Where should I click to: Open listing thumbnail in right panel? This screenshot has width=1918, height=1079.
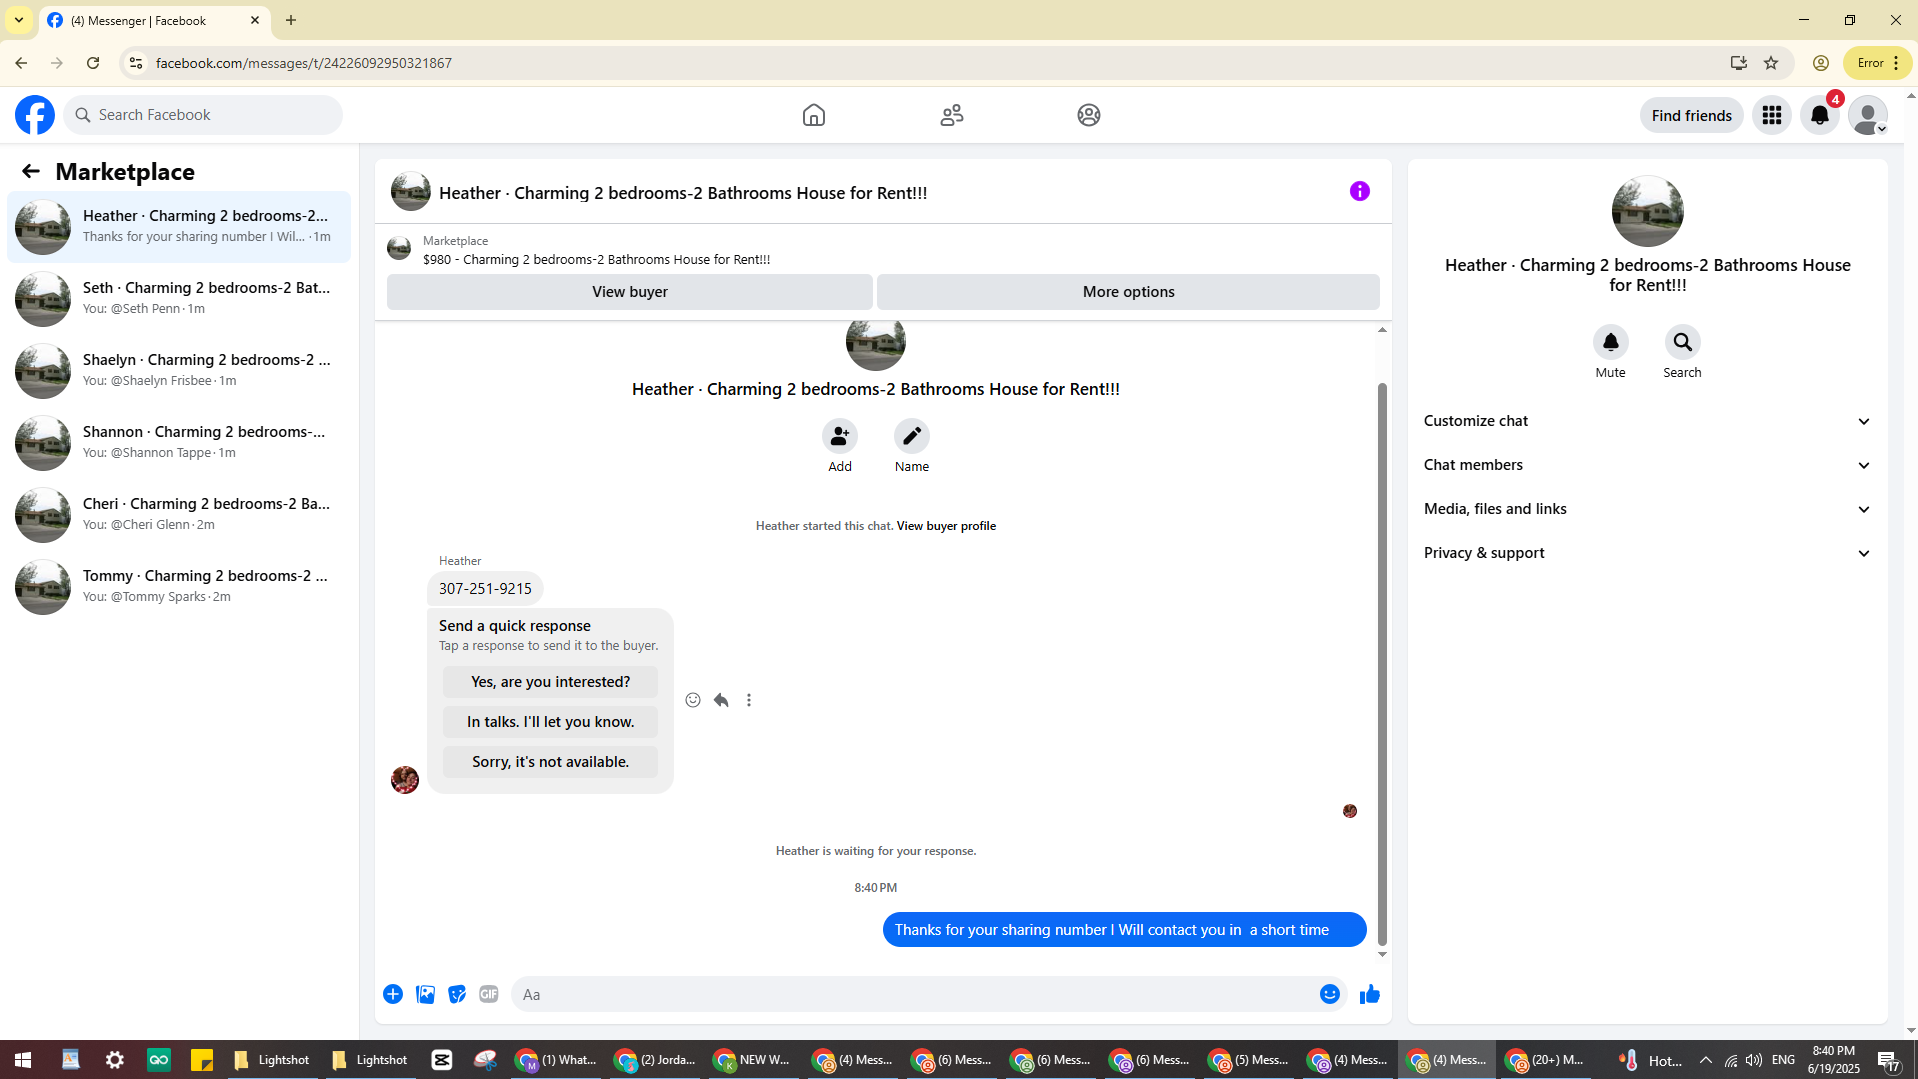point(1647,211)
